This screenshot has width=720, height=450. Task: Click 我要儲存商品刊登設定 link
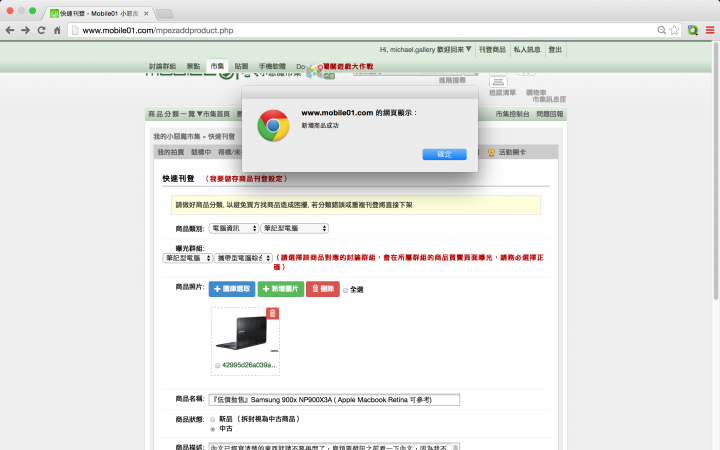pyautogui.click(x=246, y=179)
